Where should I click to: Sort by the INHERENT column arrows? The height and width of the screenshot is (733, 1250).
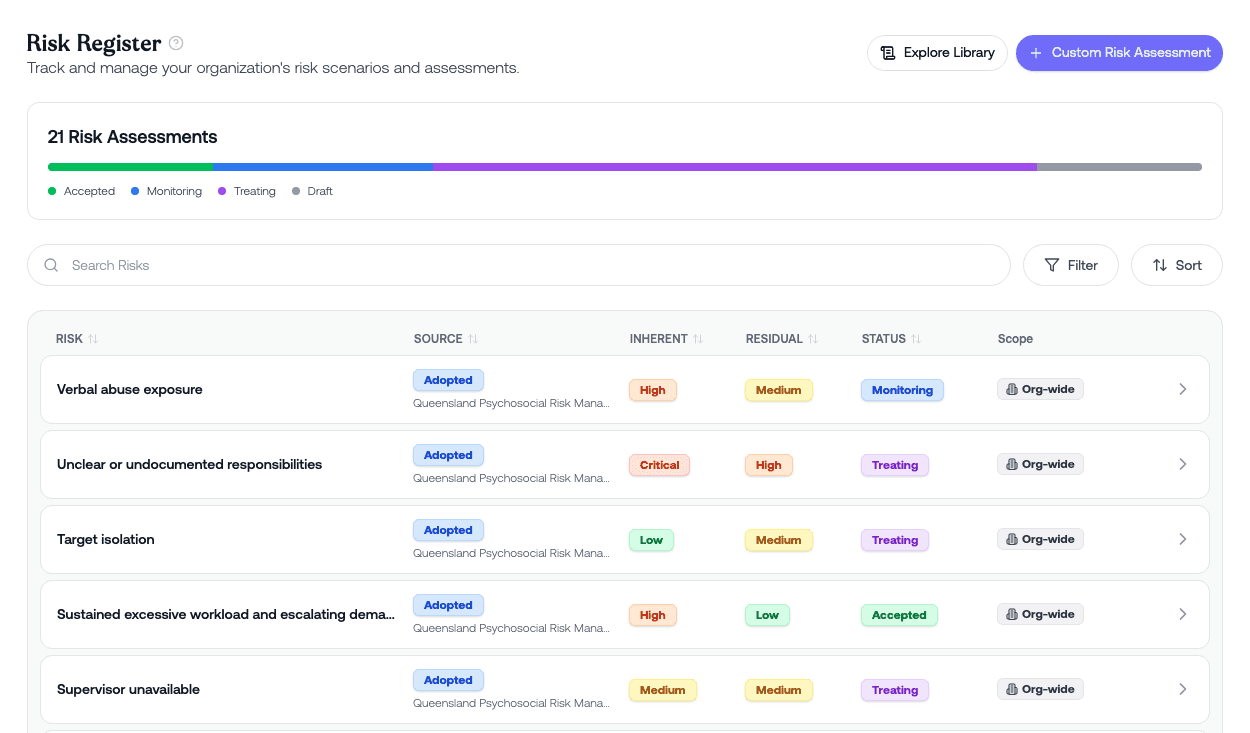698,339
